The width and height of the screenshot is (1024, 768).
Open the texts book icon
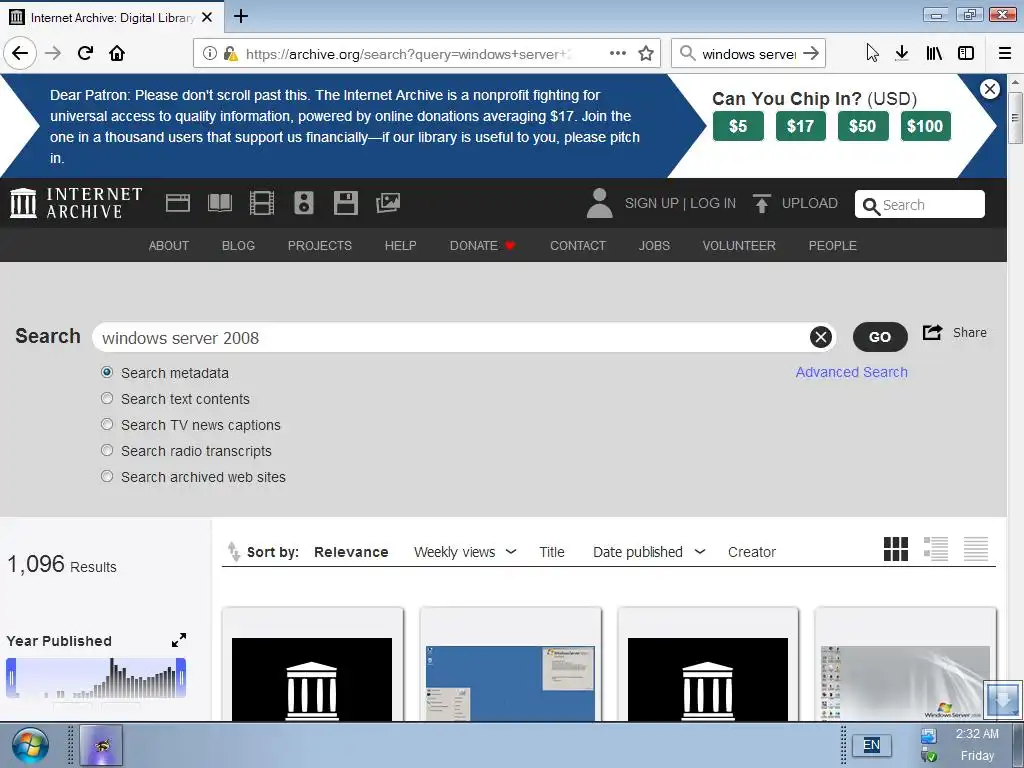coord(219,203)
